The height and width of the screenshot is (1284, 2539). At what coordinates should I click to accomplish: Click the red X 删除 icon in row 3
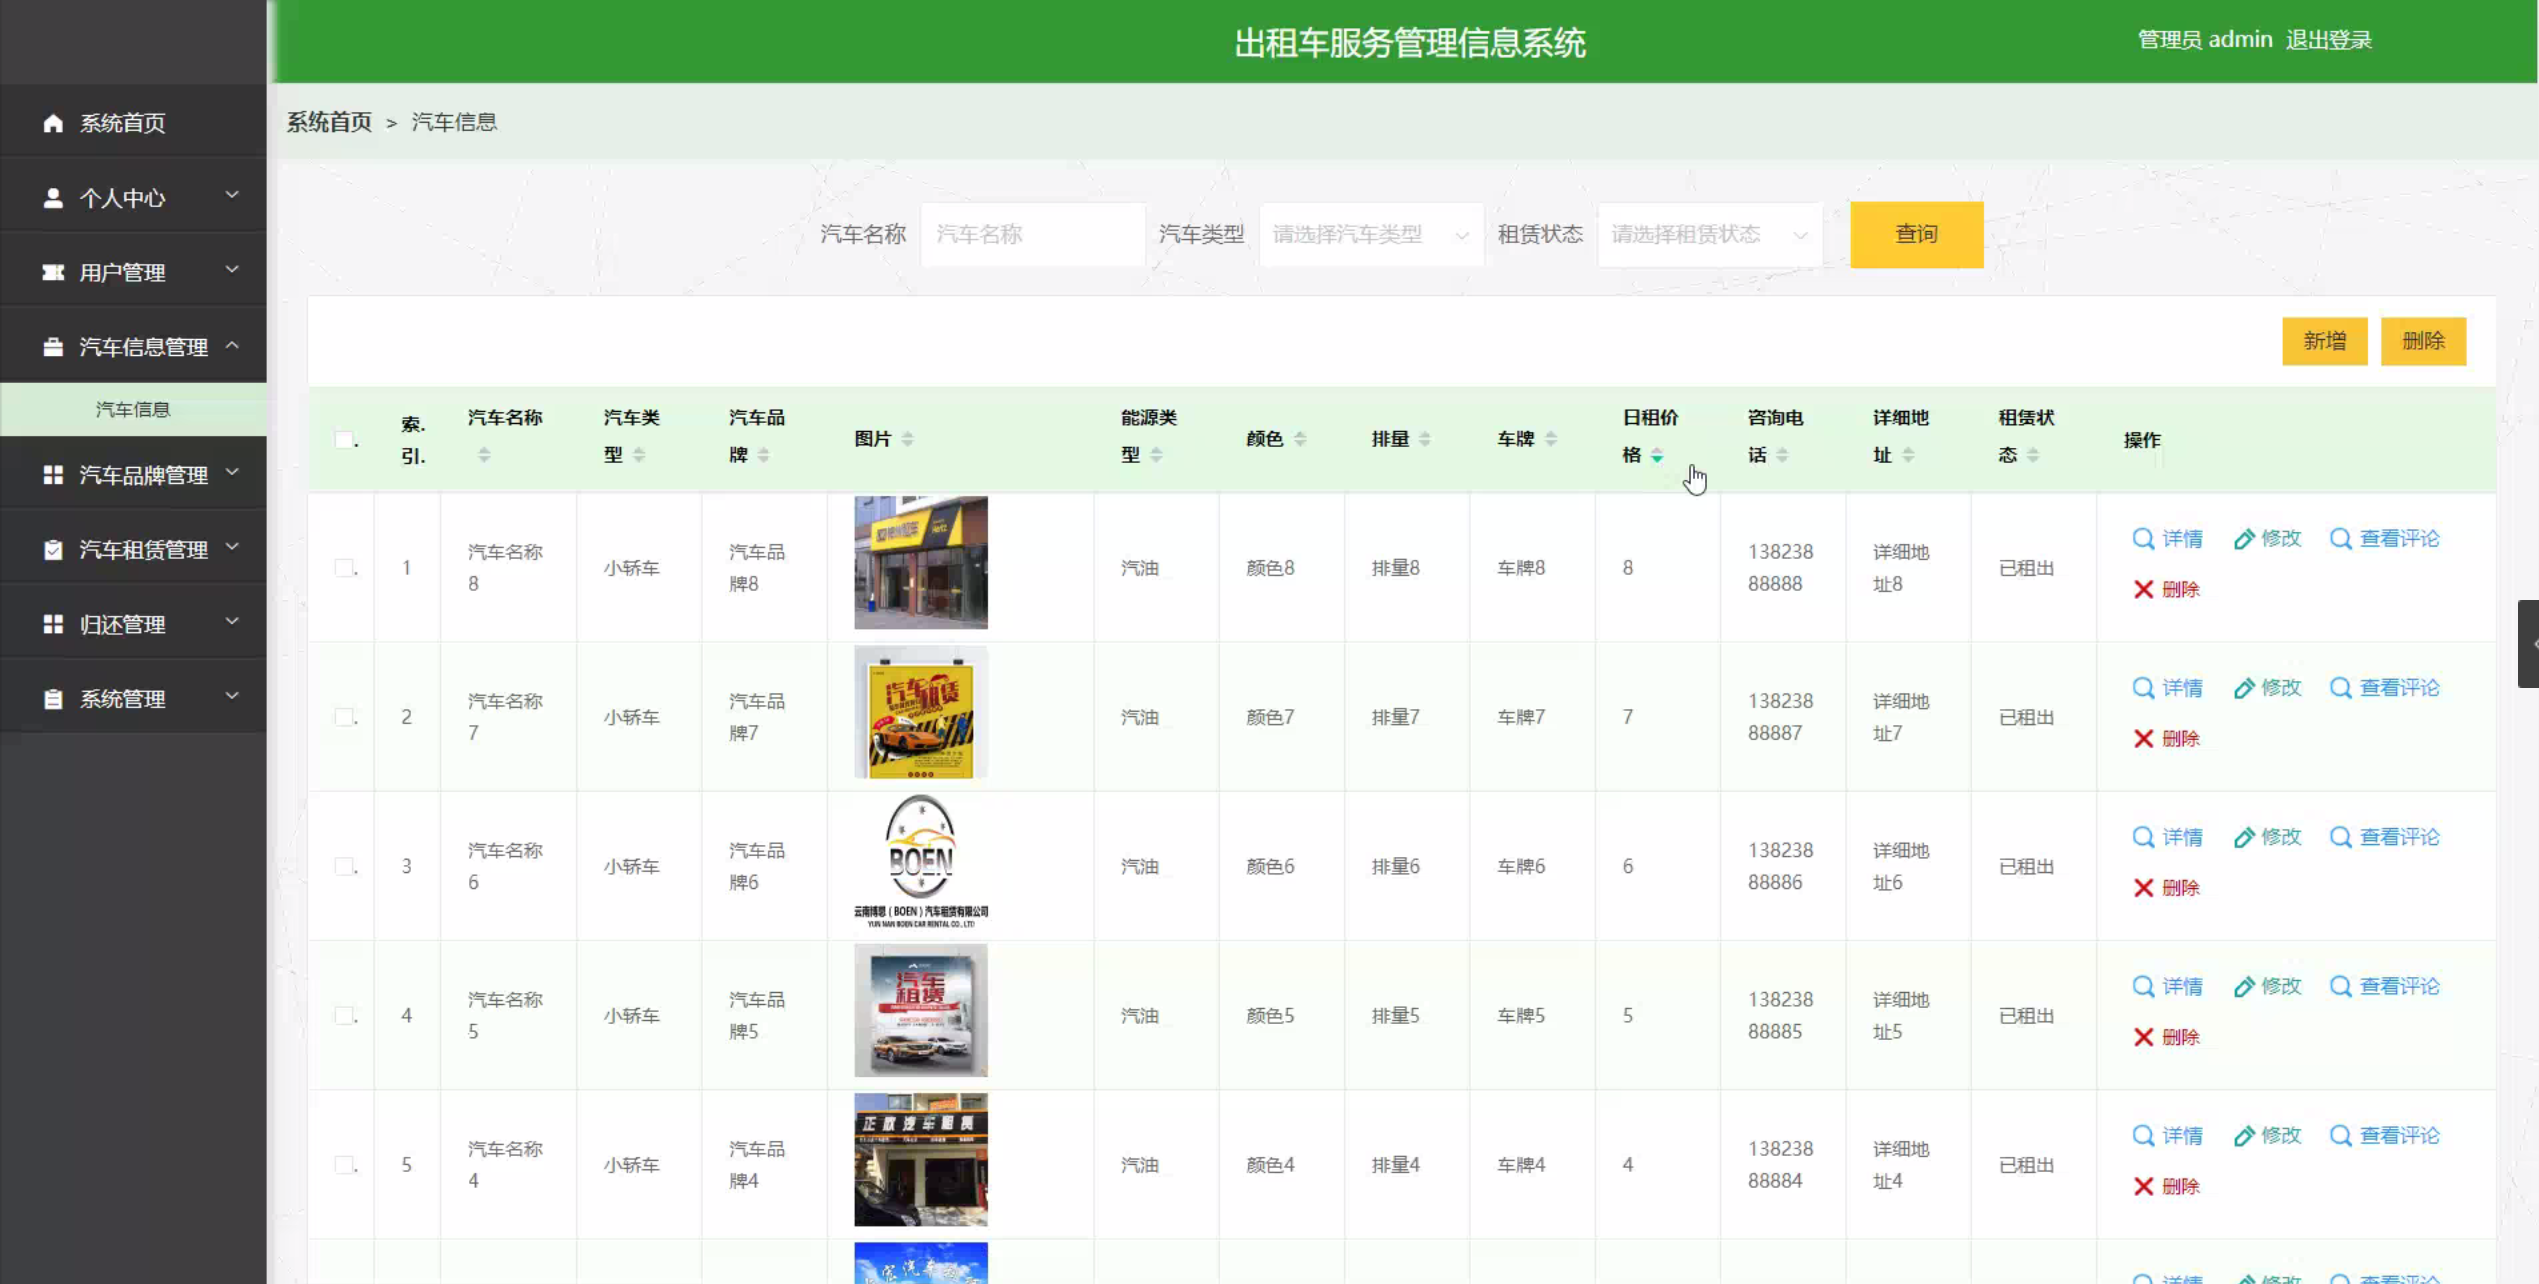(x=2143, y=888)
